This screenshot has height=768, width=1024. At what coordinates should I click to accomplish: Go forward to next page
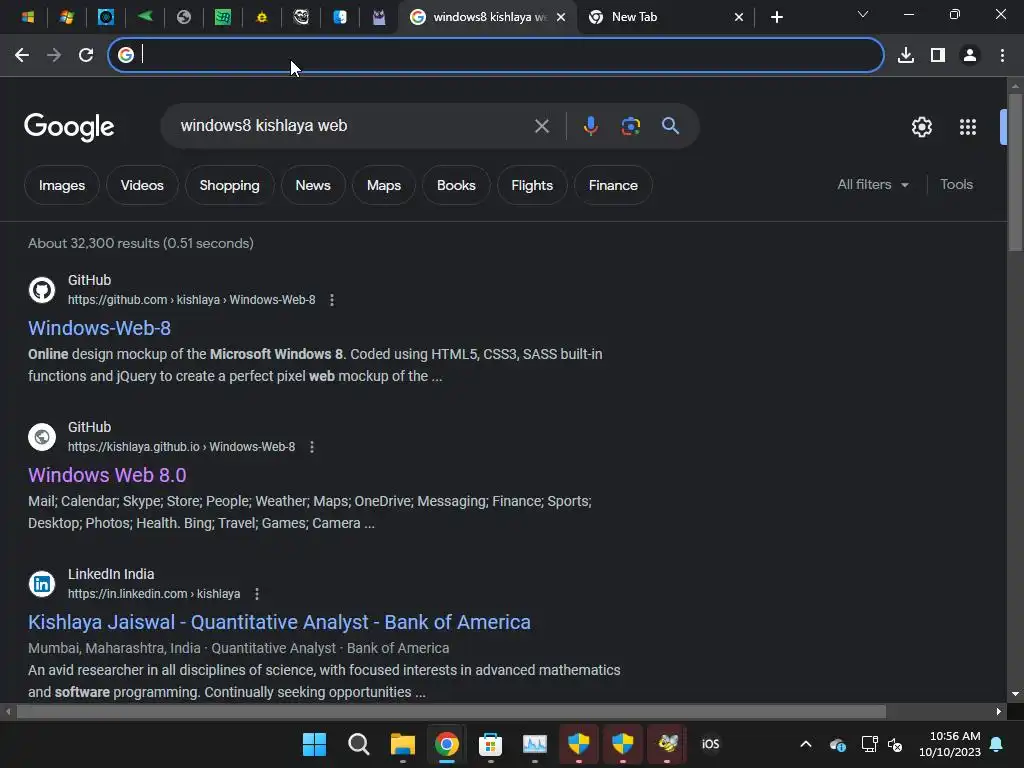click(54, 55)
